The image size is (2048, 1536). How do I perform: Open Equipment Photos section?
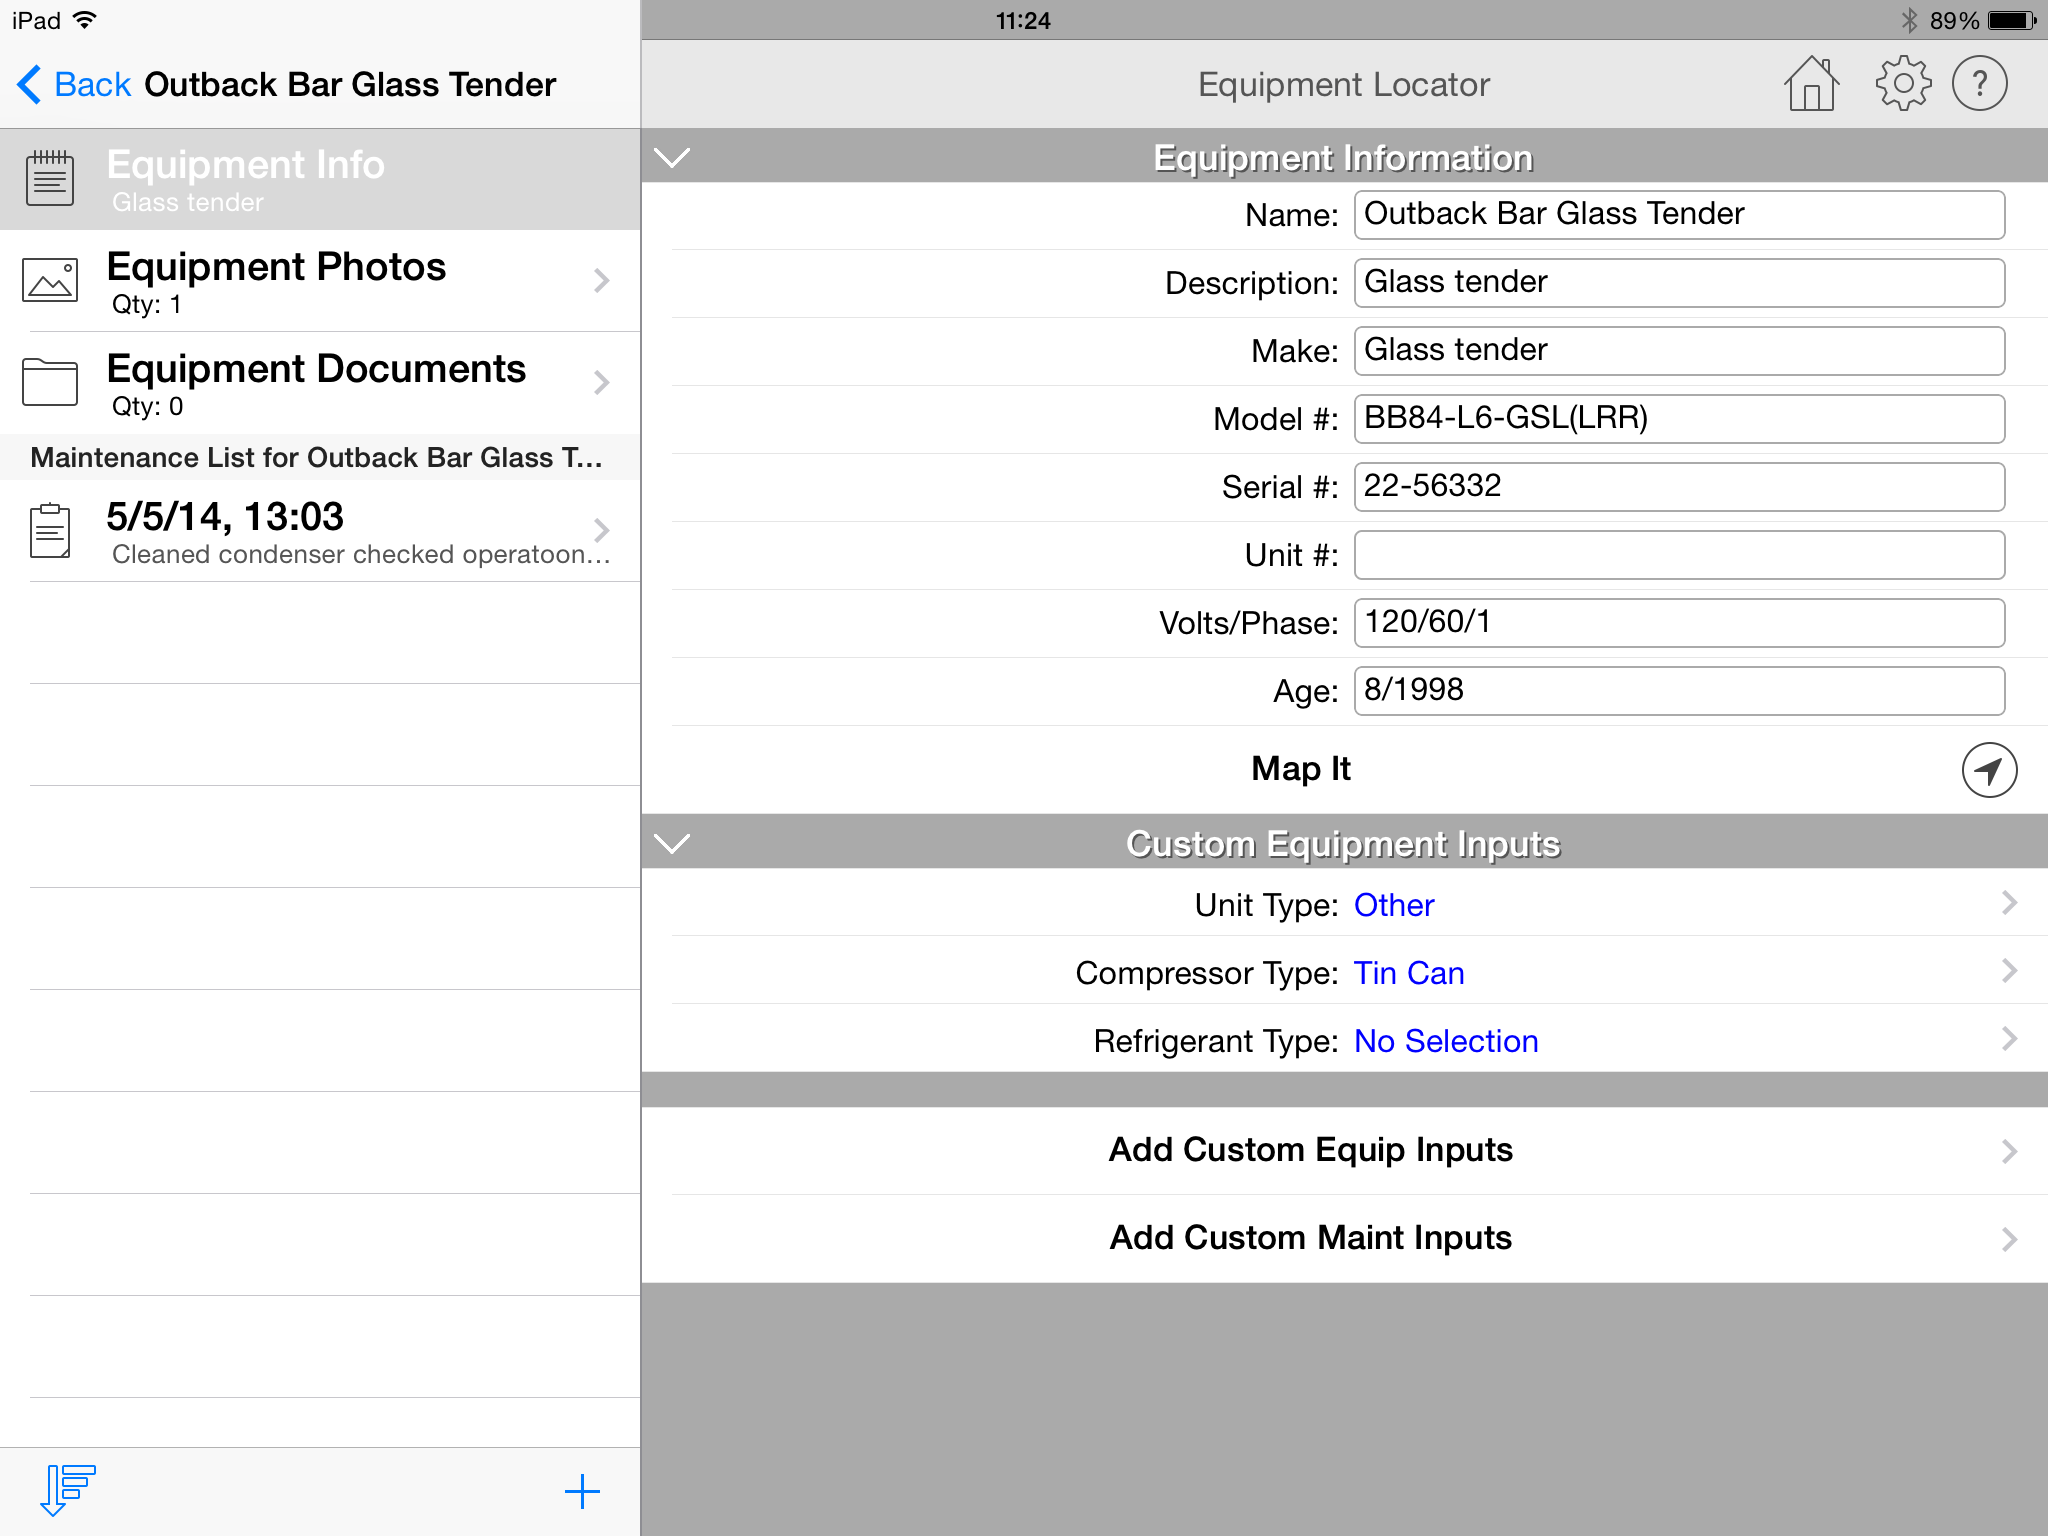(320, 281)
